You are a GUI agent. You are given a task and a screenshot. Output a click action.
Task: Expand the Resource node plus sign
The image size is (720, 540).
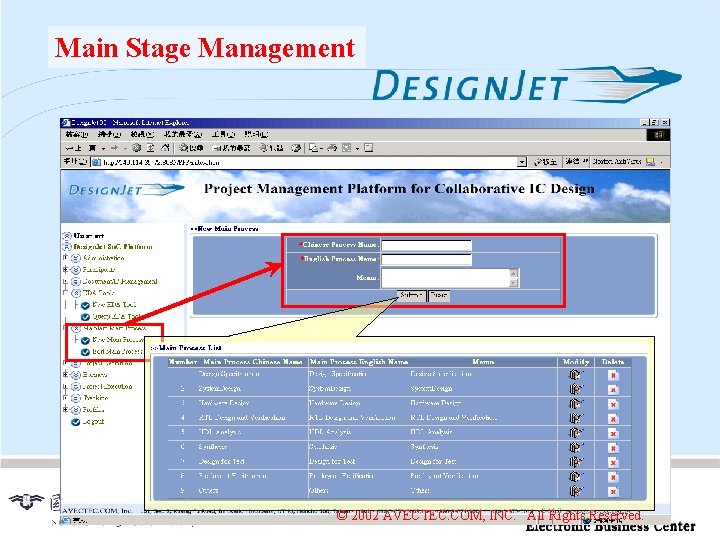(66, 374)
